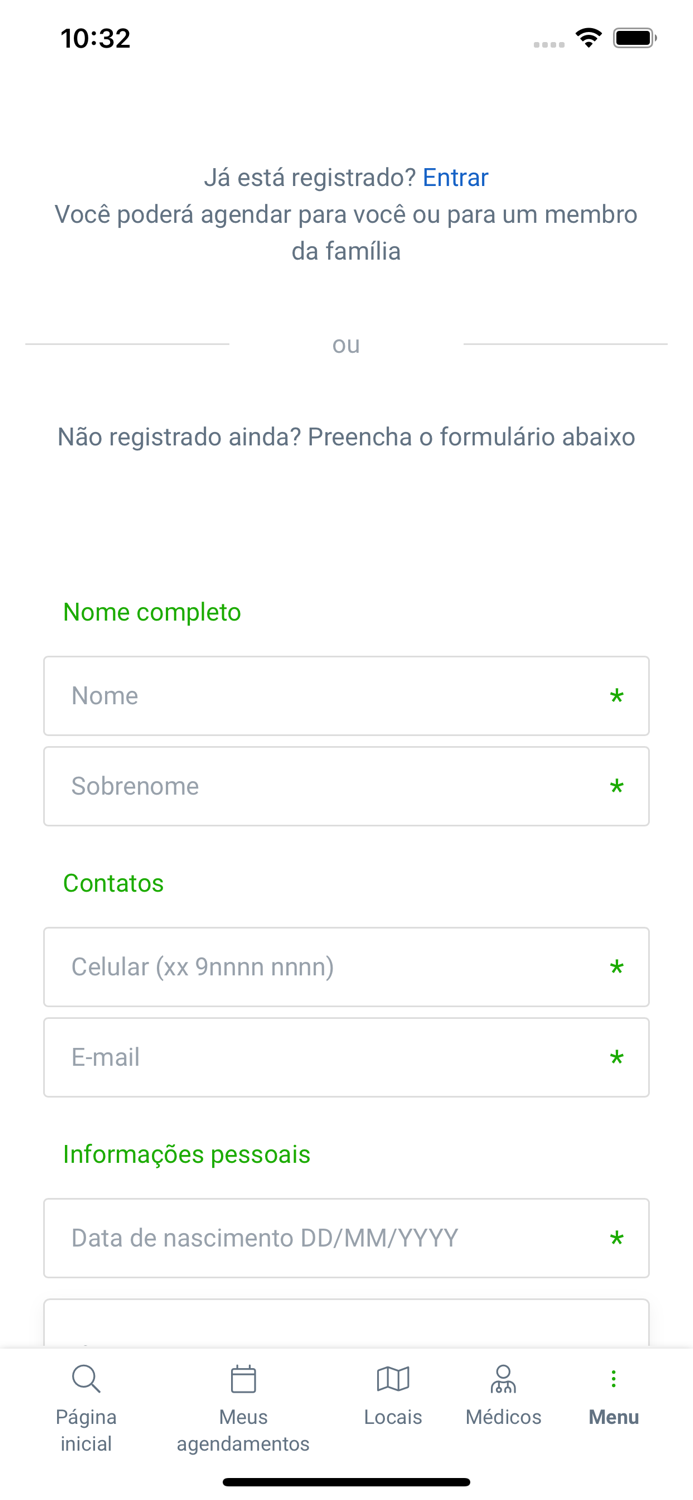This screenshot has width=693, height=1500.
Task: Tap the 10:32 clock in the status bar
Action: click(x=96, y=38)
